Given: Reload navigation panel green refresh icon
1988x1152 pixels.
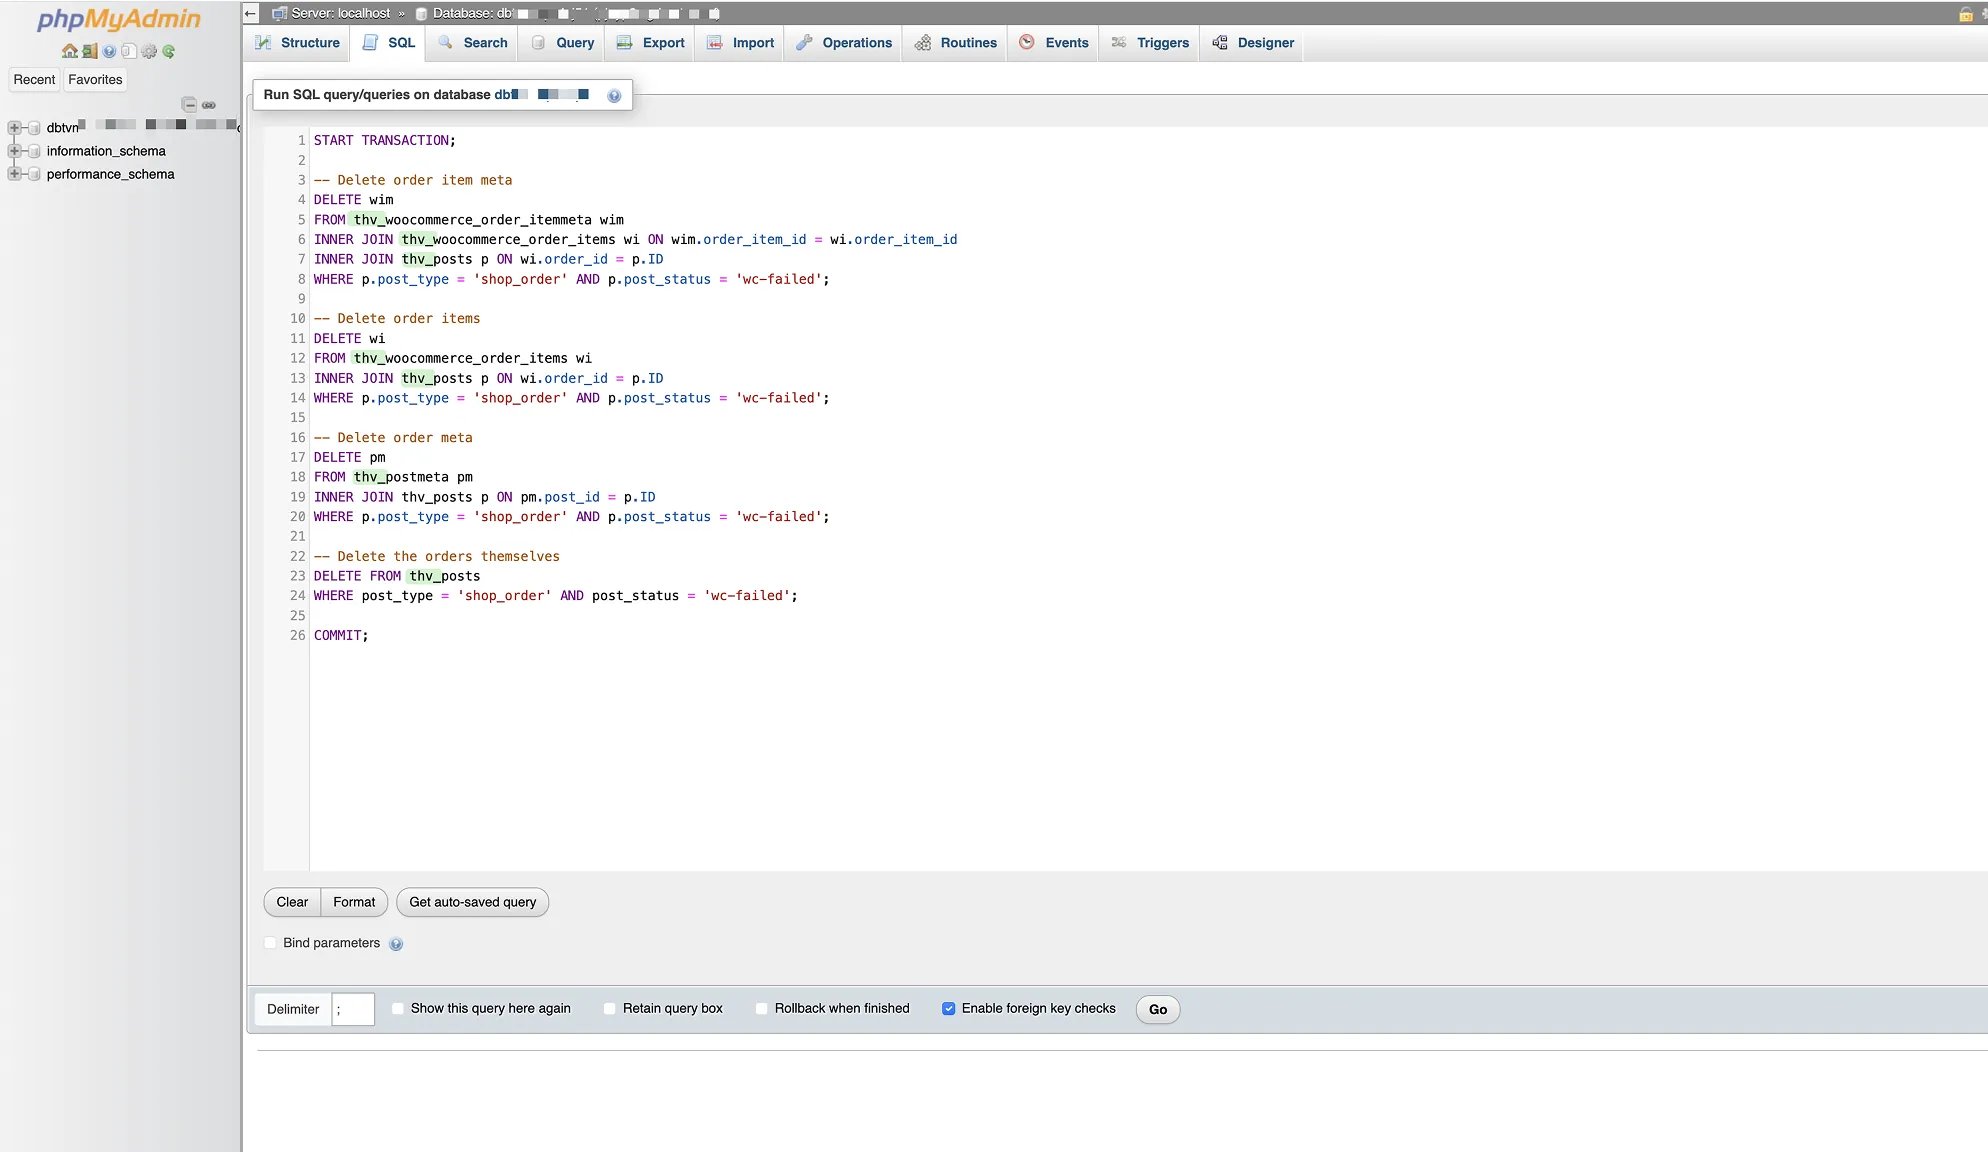Looking at the screenshot, I should [169, 51].
